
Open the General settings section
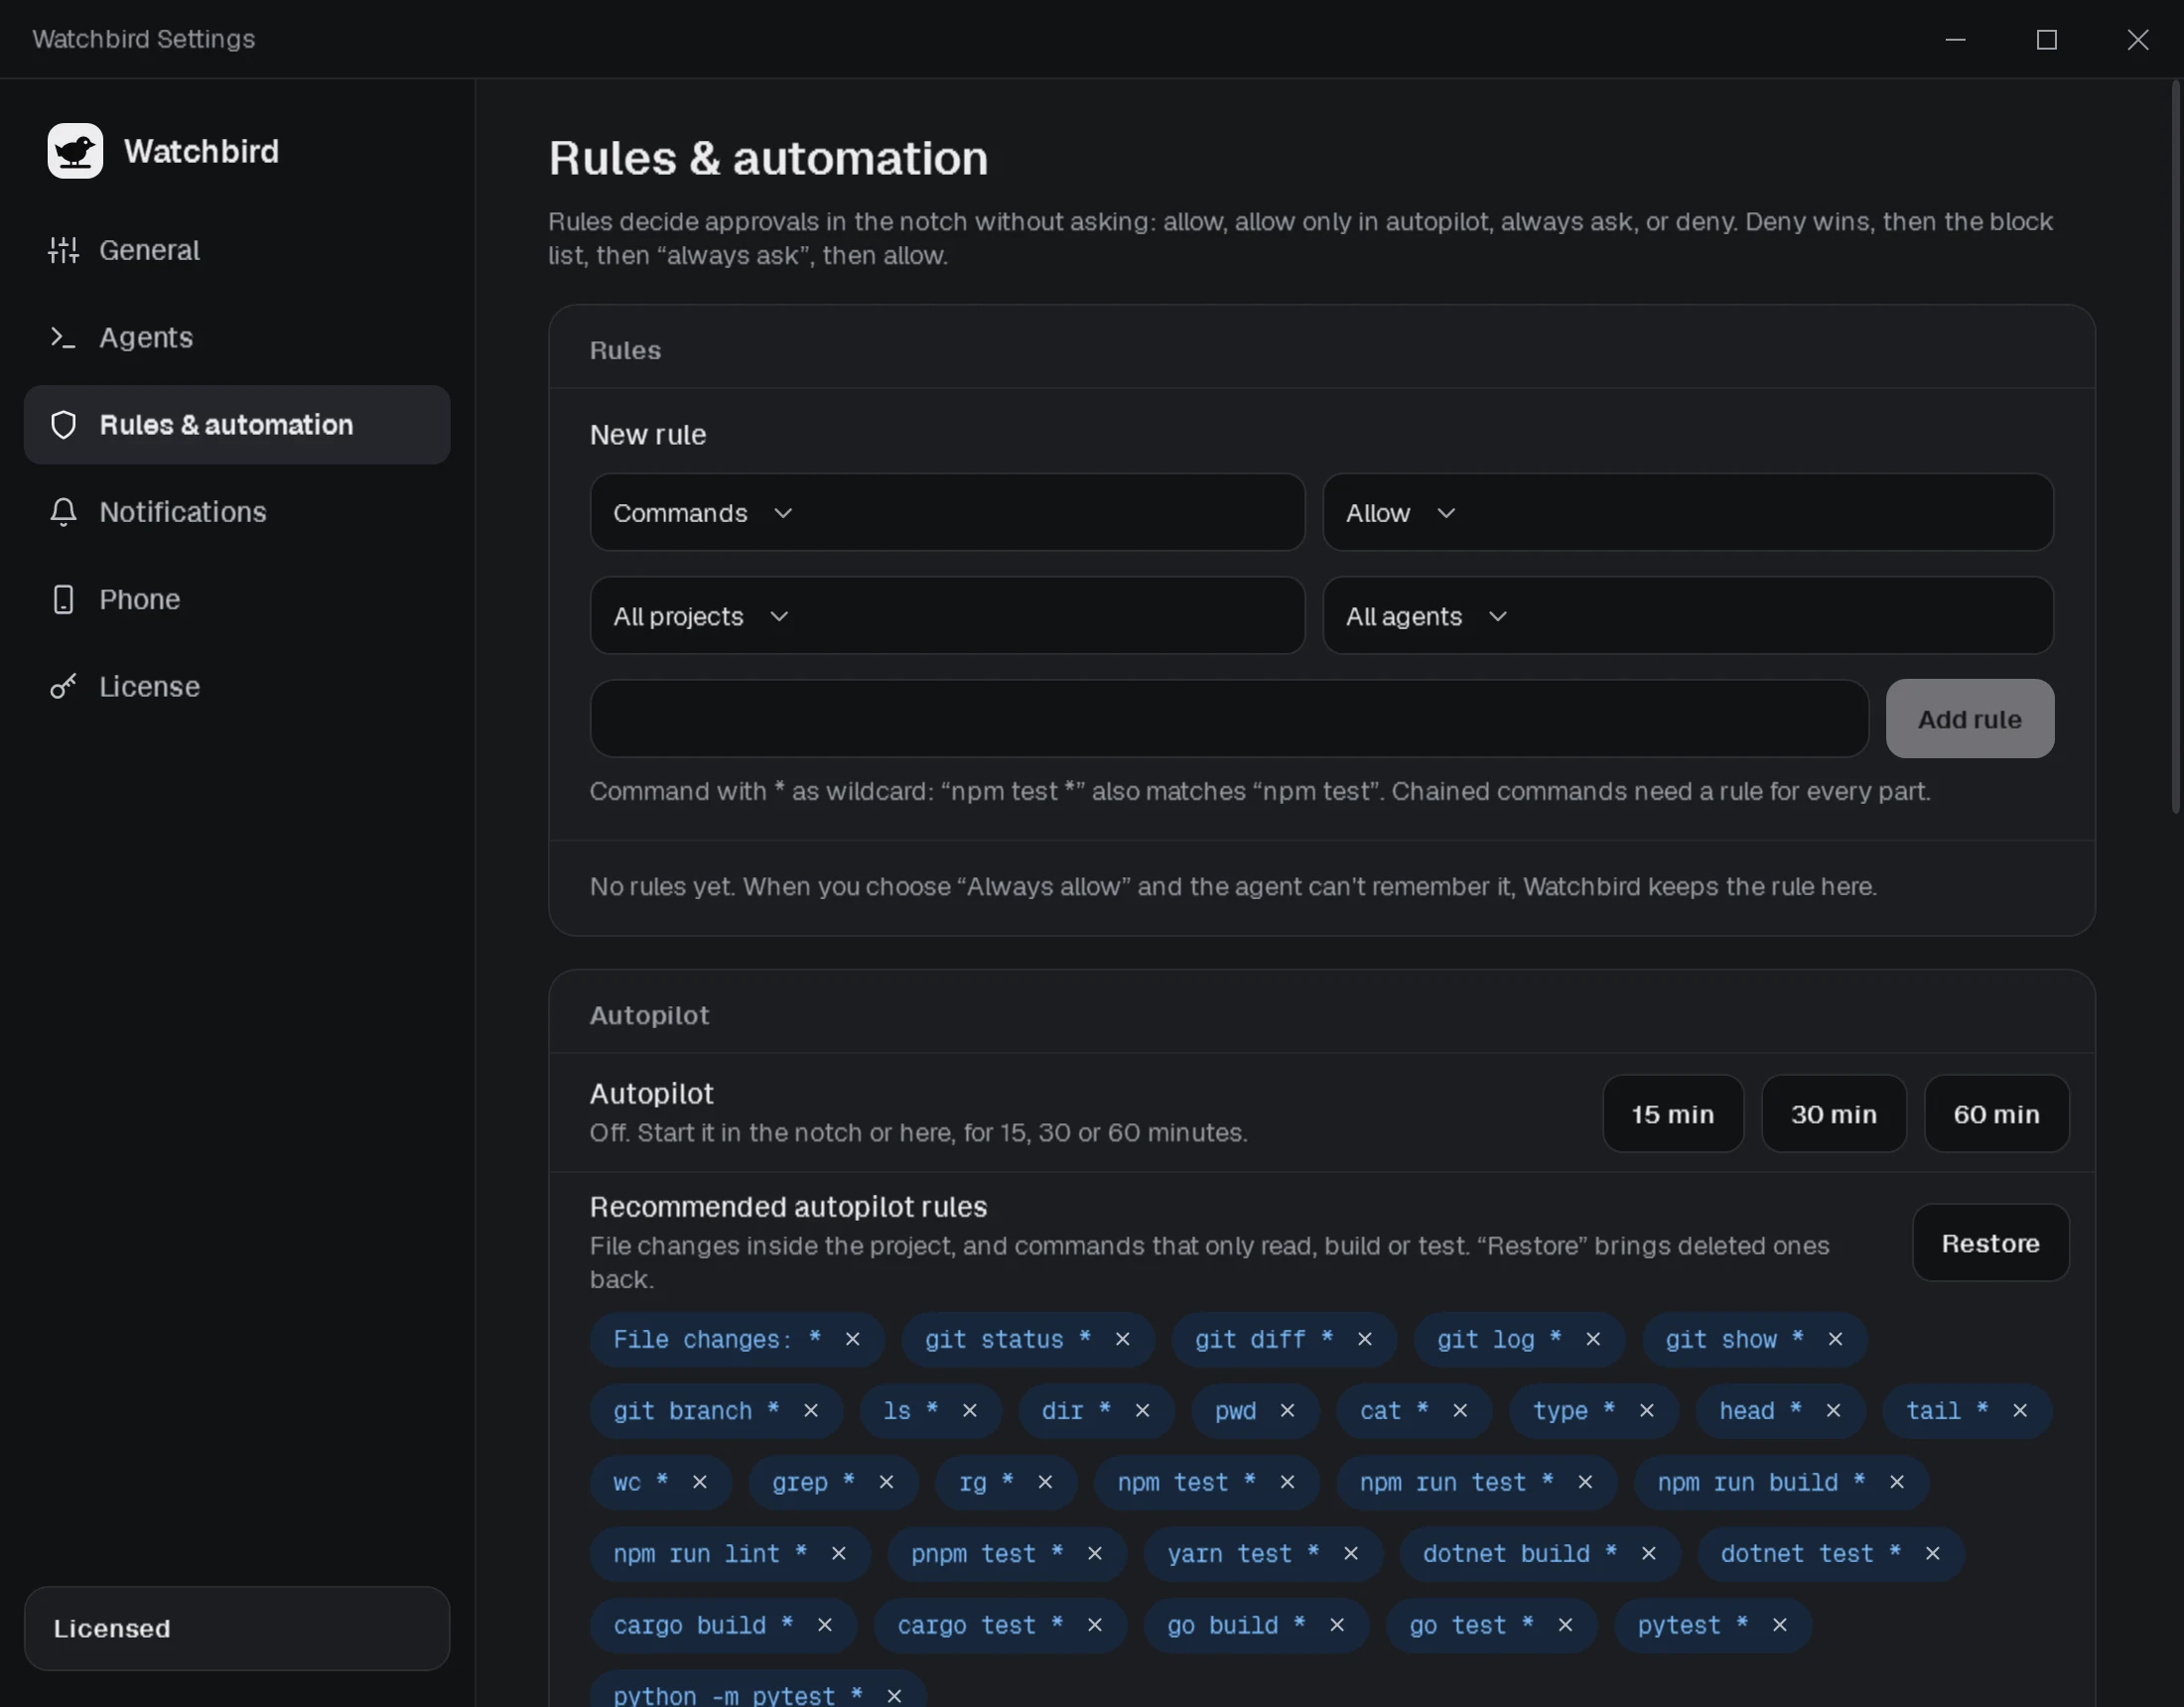(237, 250)
